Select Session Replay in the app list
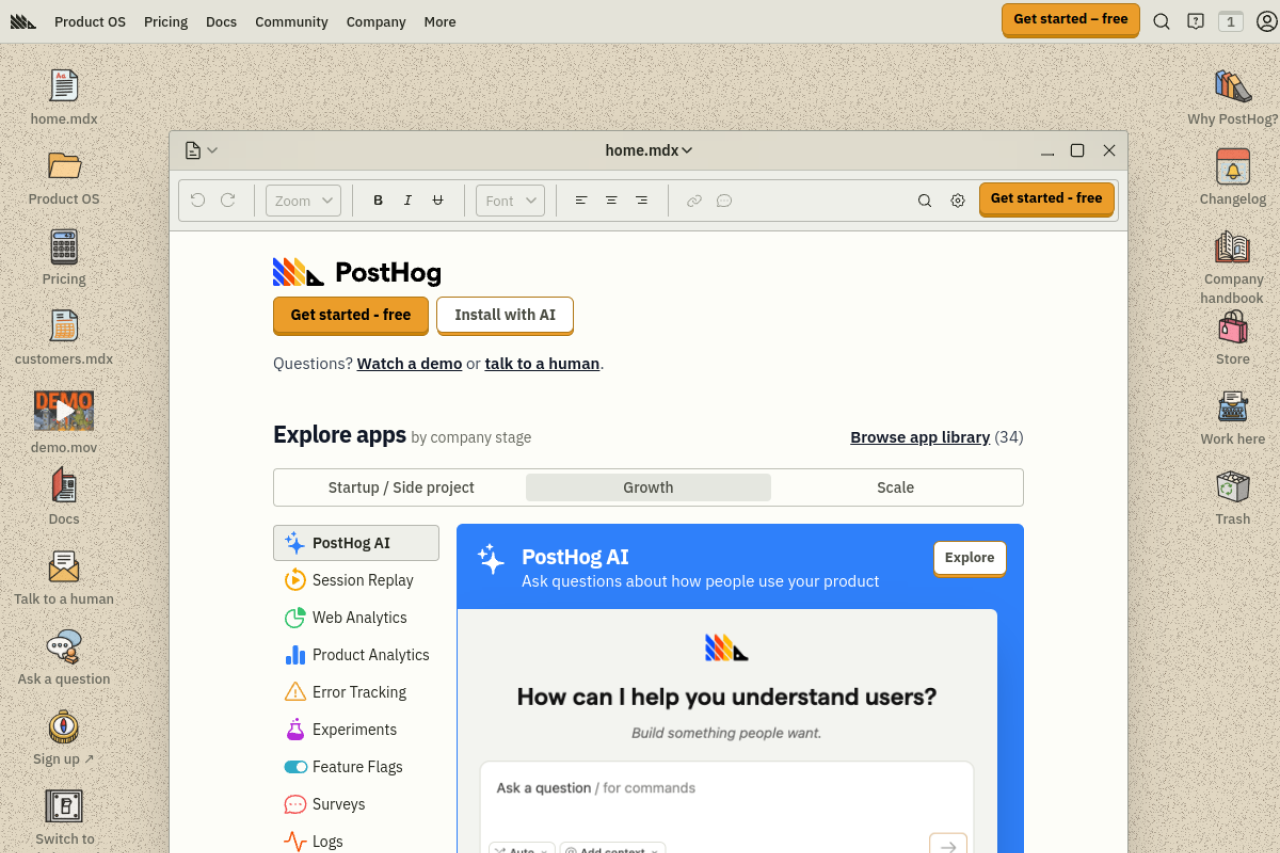 (362, 580)
